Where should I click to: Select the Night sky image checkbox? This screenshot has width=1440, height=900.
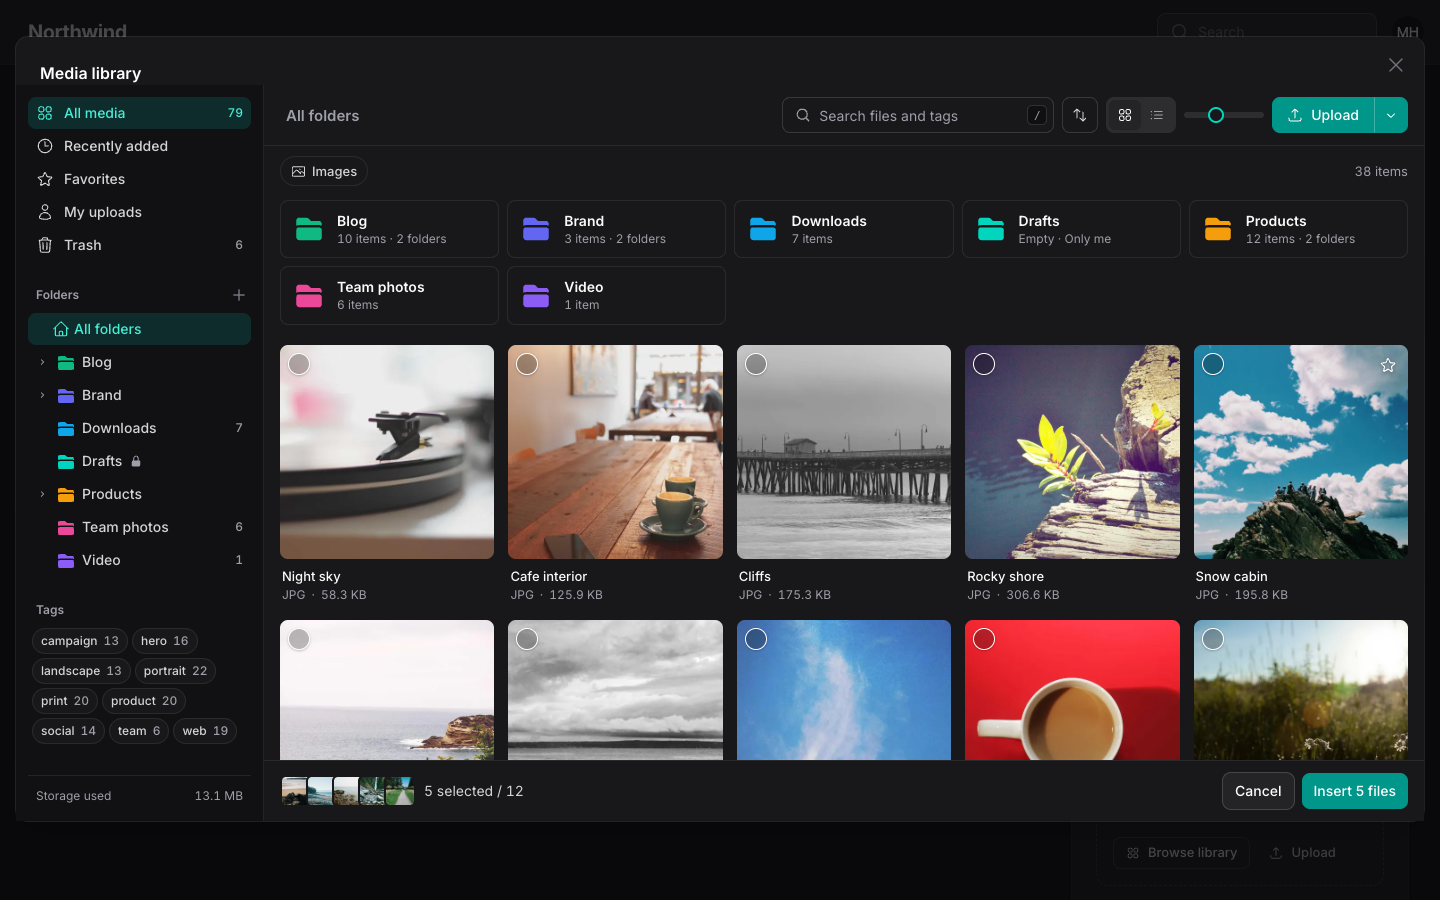[299, 364]
